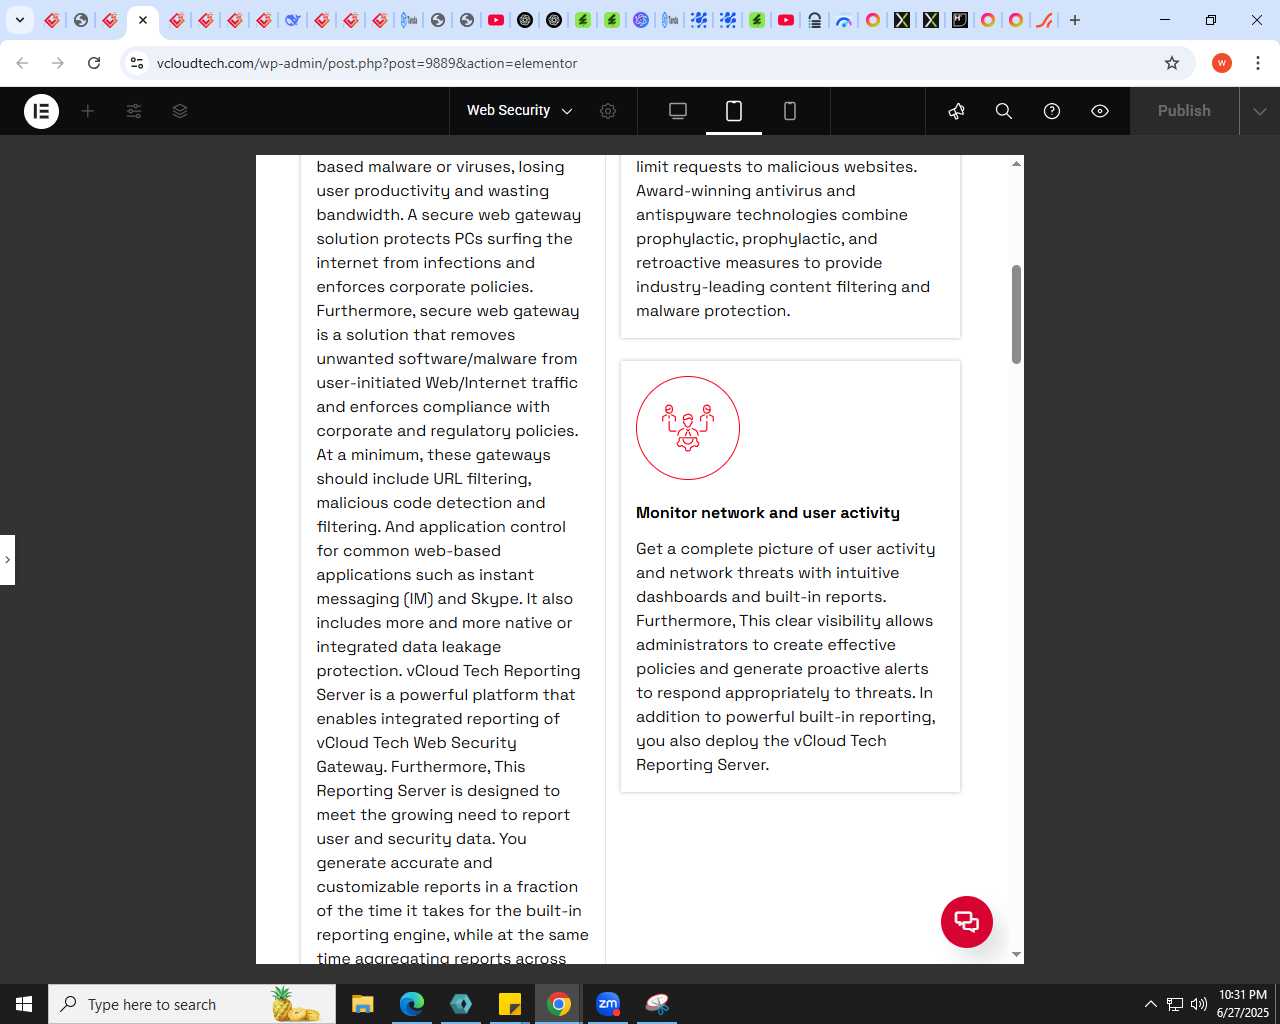Click the preview scroll-up arrow

(1016, 164)
